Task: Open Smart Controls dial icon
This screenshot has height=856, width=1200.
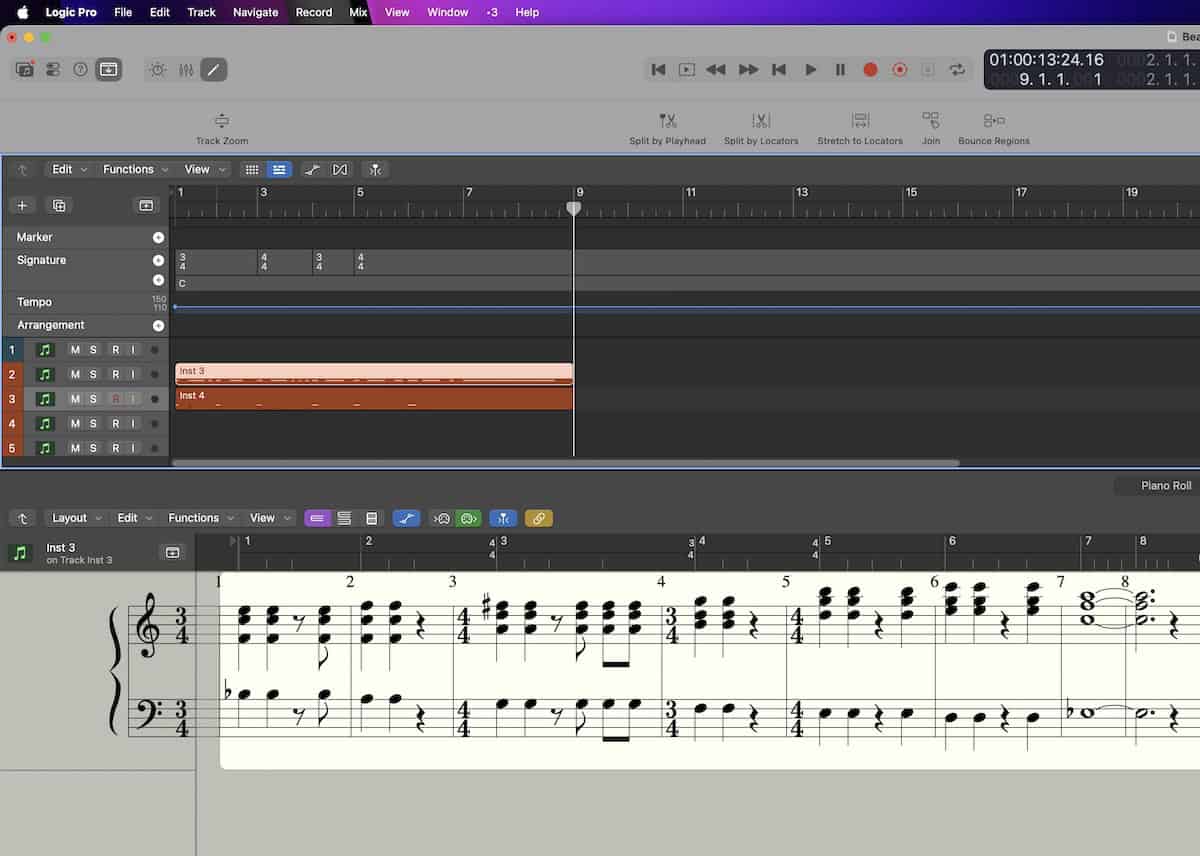Action: tap(157, 70)
